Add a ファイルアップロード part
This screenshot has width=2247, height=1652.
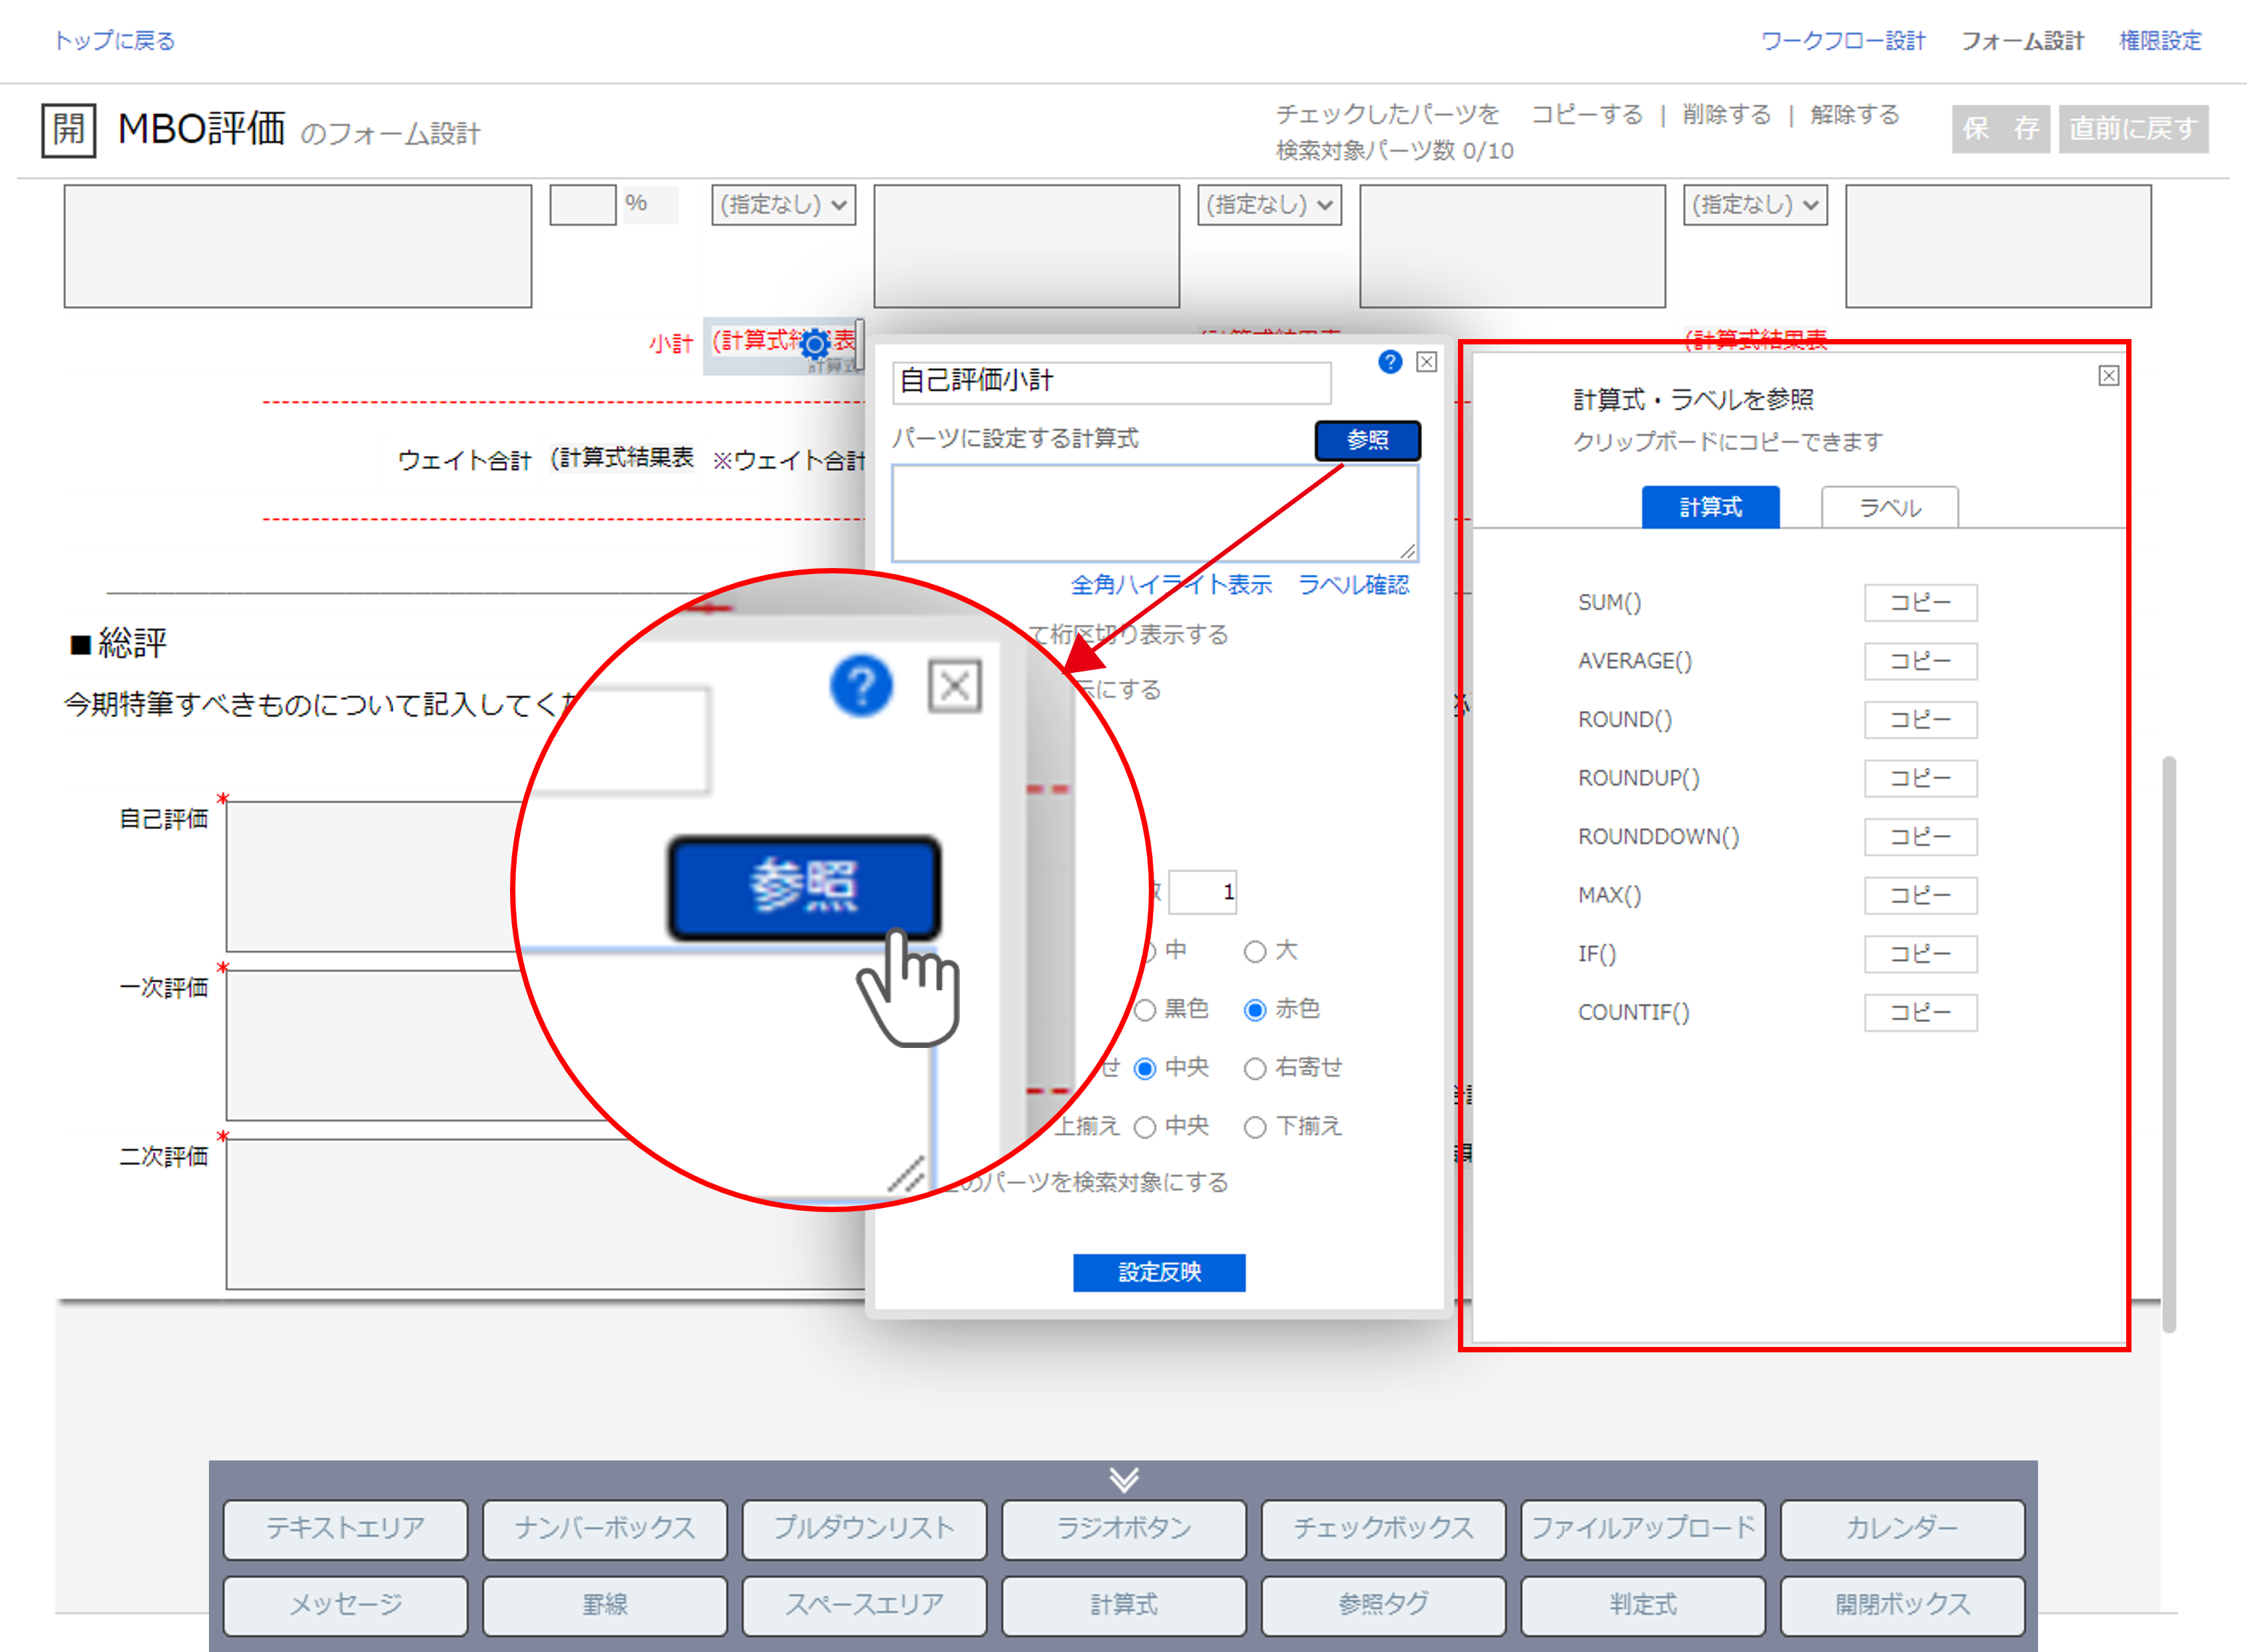coord(1643,1529)
